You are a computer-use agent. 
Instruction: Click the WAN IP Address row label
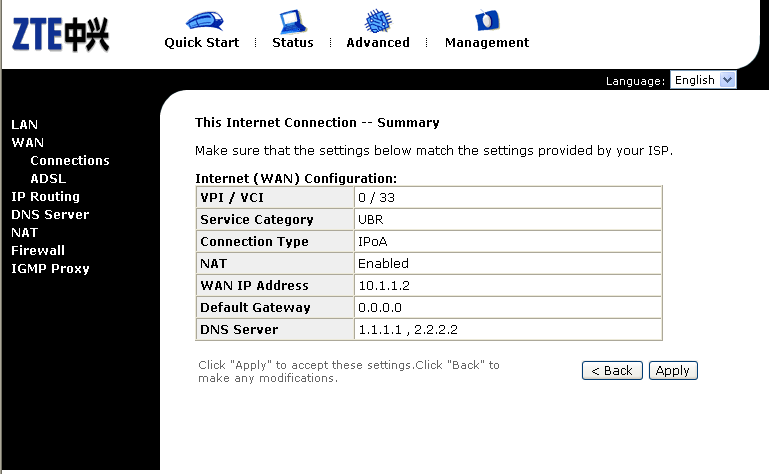click(x=254, y=286)
